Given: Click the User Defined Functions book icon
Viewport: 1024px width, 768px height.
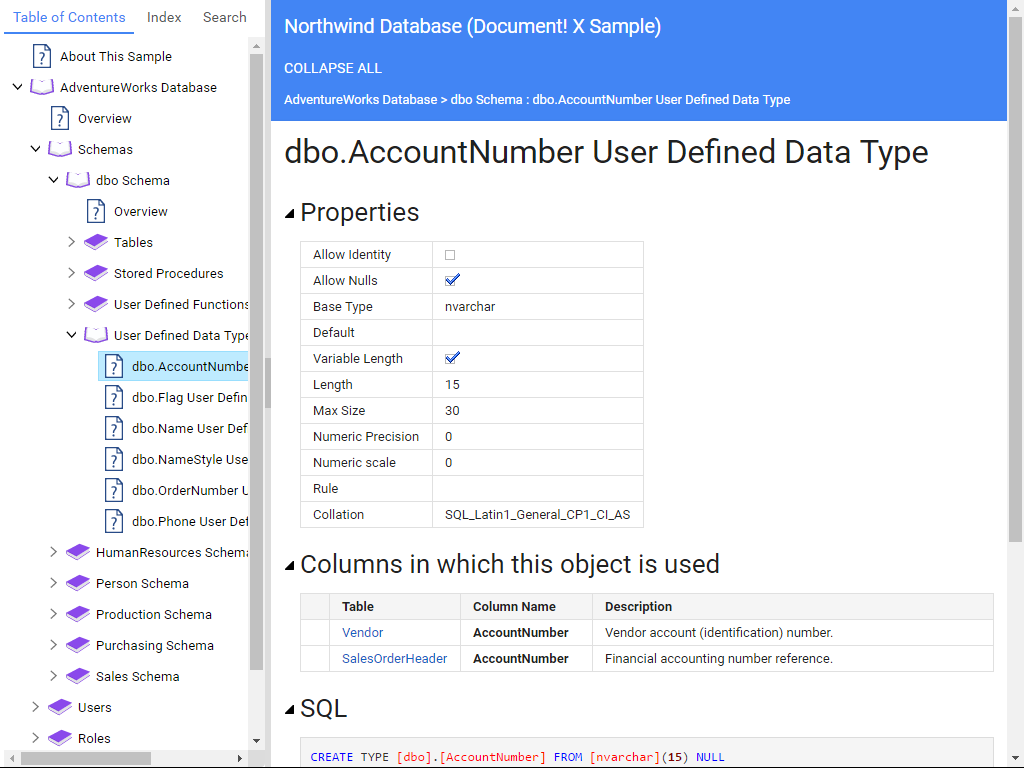Looking at the screenshot, I should pos(96,304).
